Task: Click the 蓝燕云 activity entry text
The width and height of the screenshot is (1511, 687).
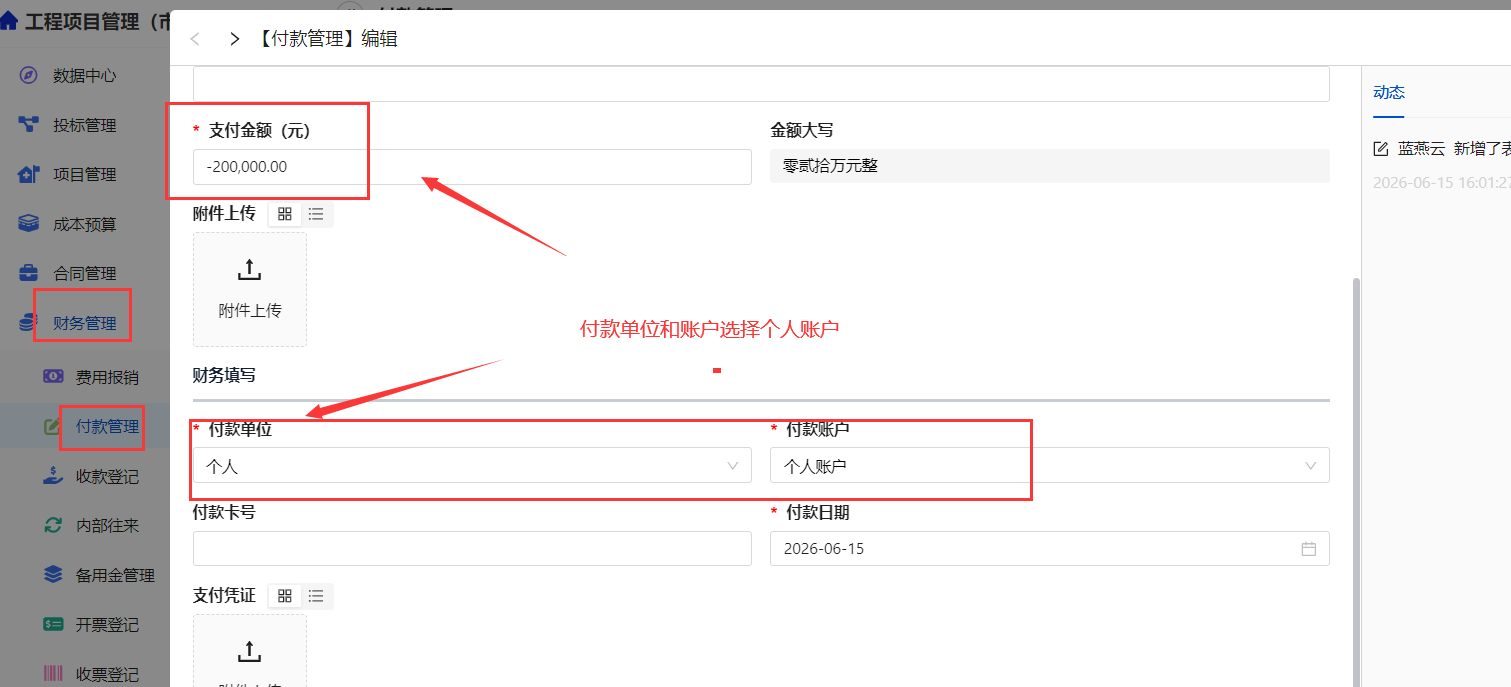Action: [1453, 149]
